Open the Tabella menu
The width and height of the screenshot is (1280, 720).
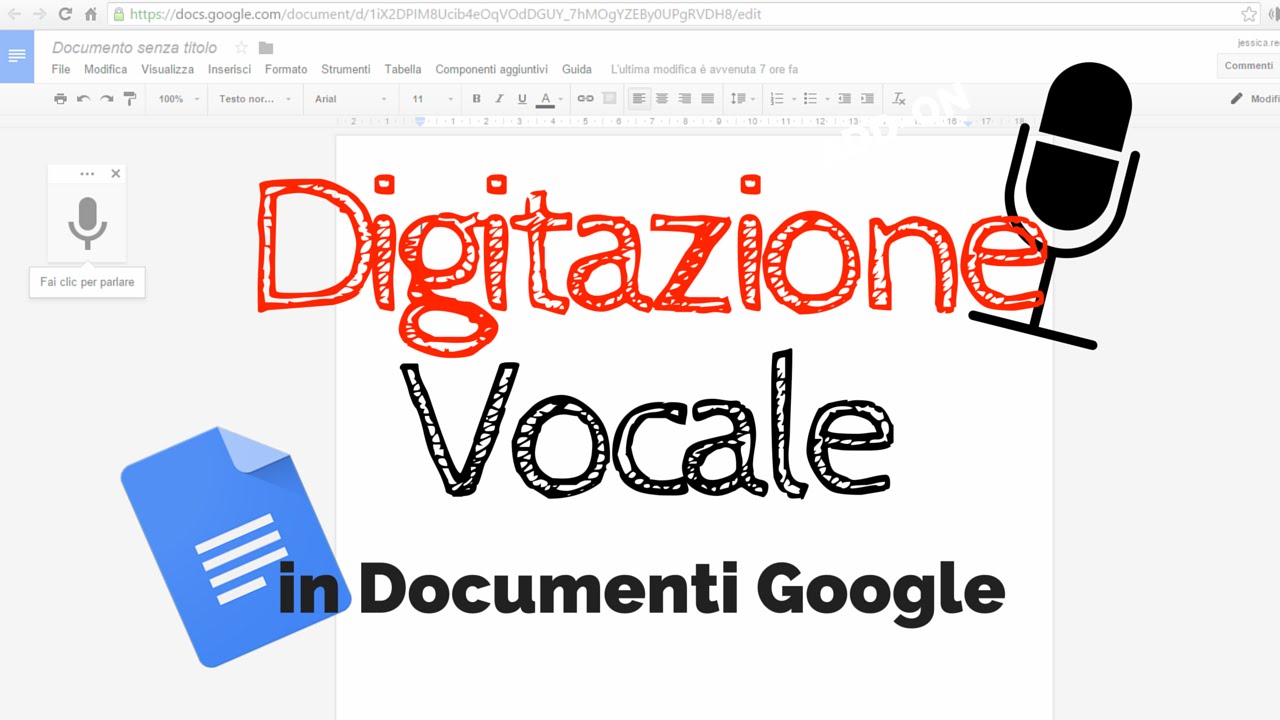403,70
